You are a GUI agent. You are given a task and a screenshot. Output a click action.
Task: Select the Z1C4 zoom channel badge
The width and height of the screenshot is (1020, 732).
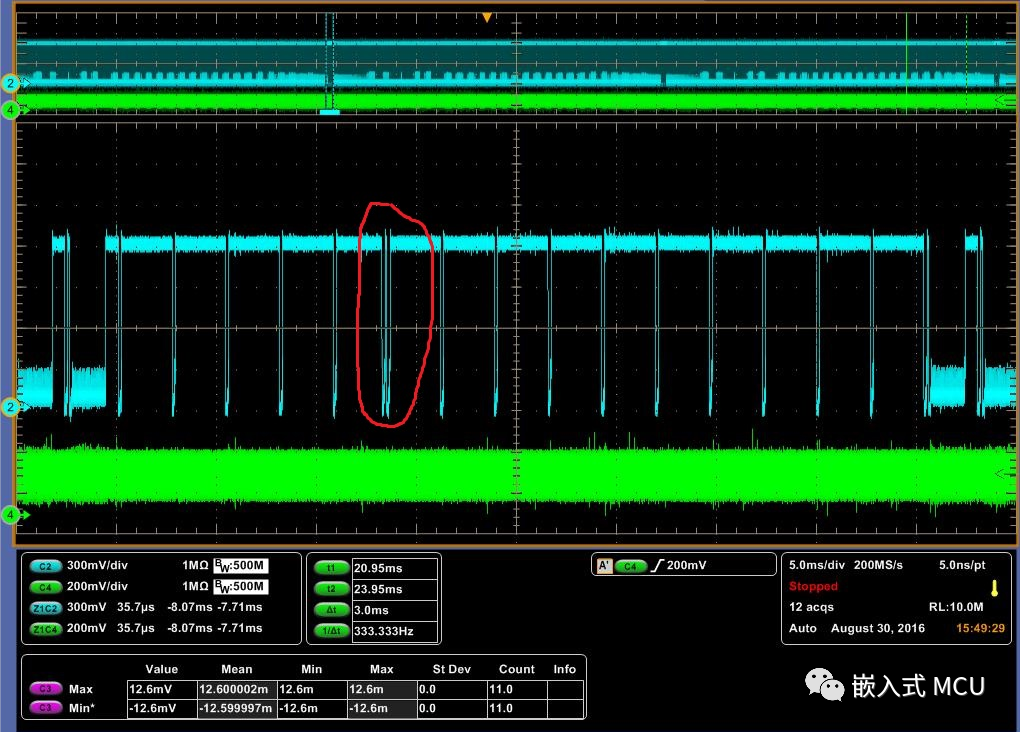coord(46,628)
